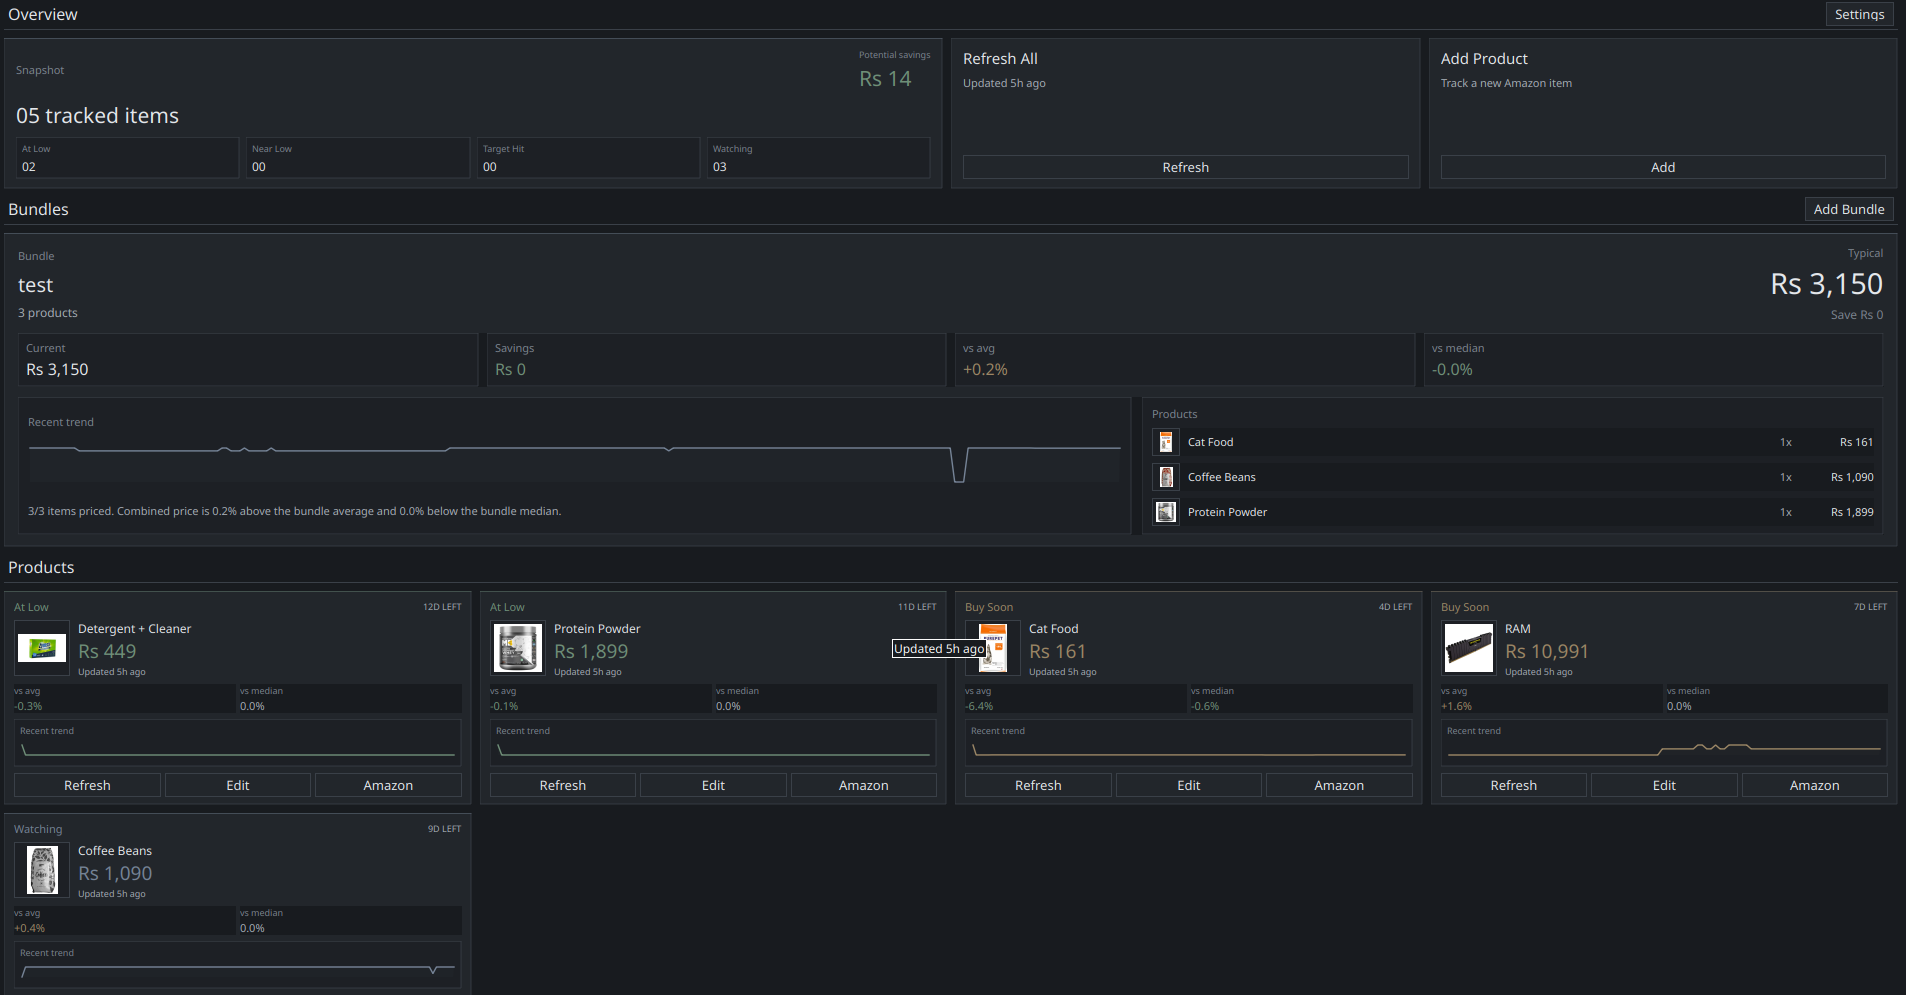
Task: Select the Protein Powder row in bundle
Action: coord(1513,512)
